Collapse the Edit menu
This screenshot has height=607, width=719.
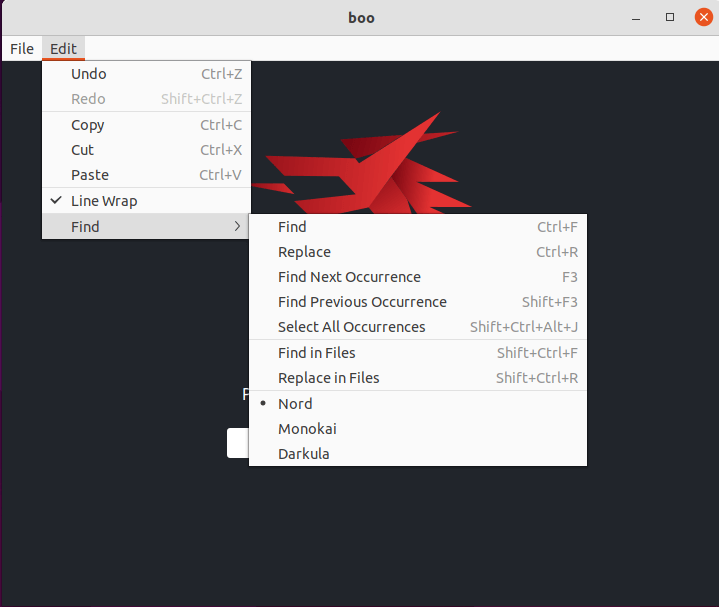coord(63,49)
